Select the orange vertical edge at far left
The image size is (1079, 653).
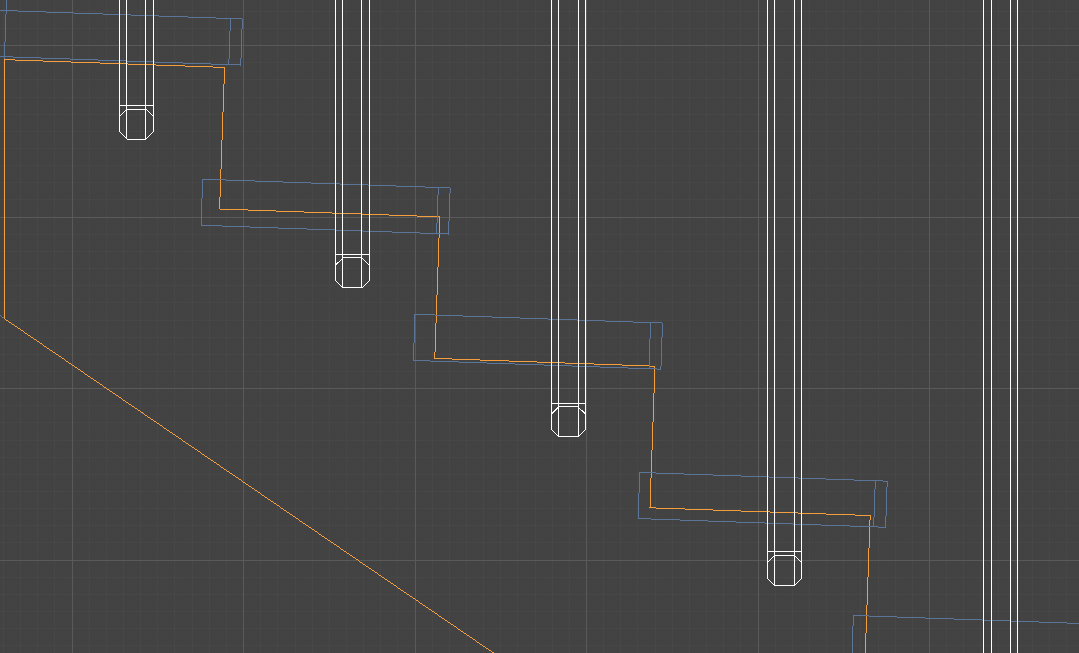click(x=5, y=190)
